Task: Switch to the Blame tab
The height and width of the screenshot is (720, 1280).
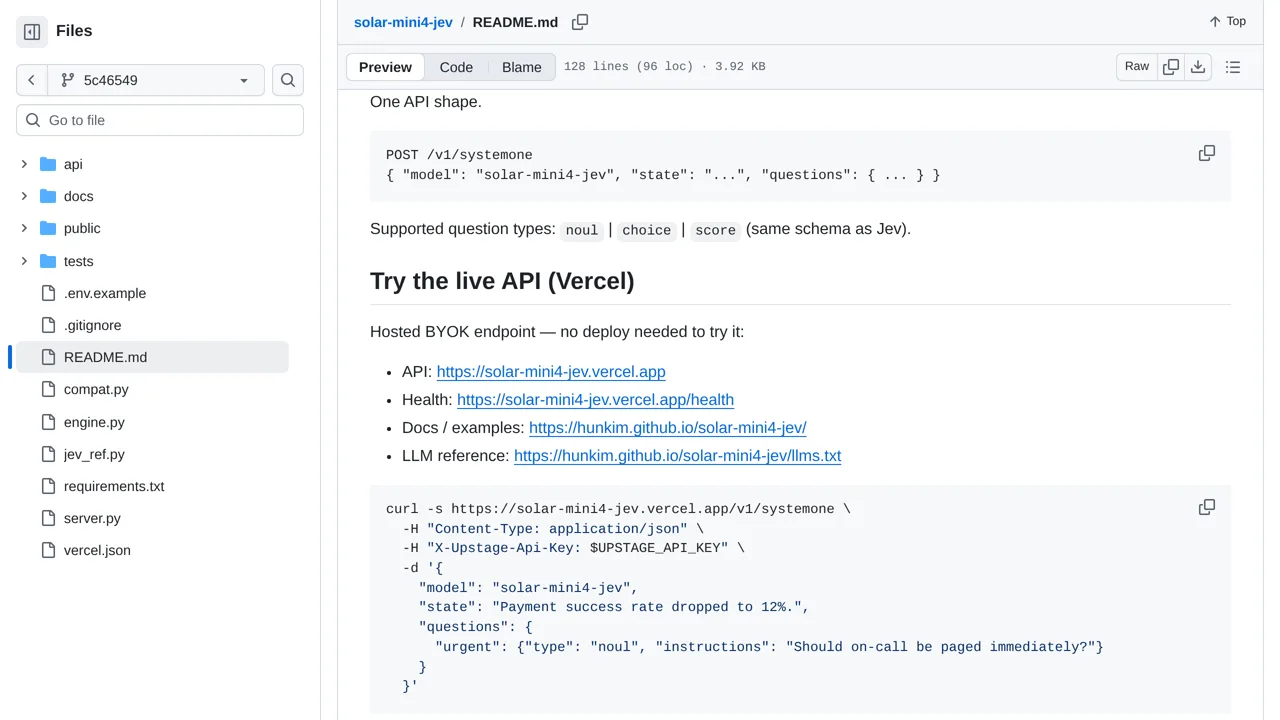Action: [x=521, y=67]
